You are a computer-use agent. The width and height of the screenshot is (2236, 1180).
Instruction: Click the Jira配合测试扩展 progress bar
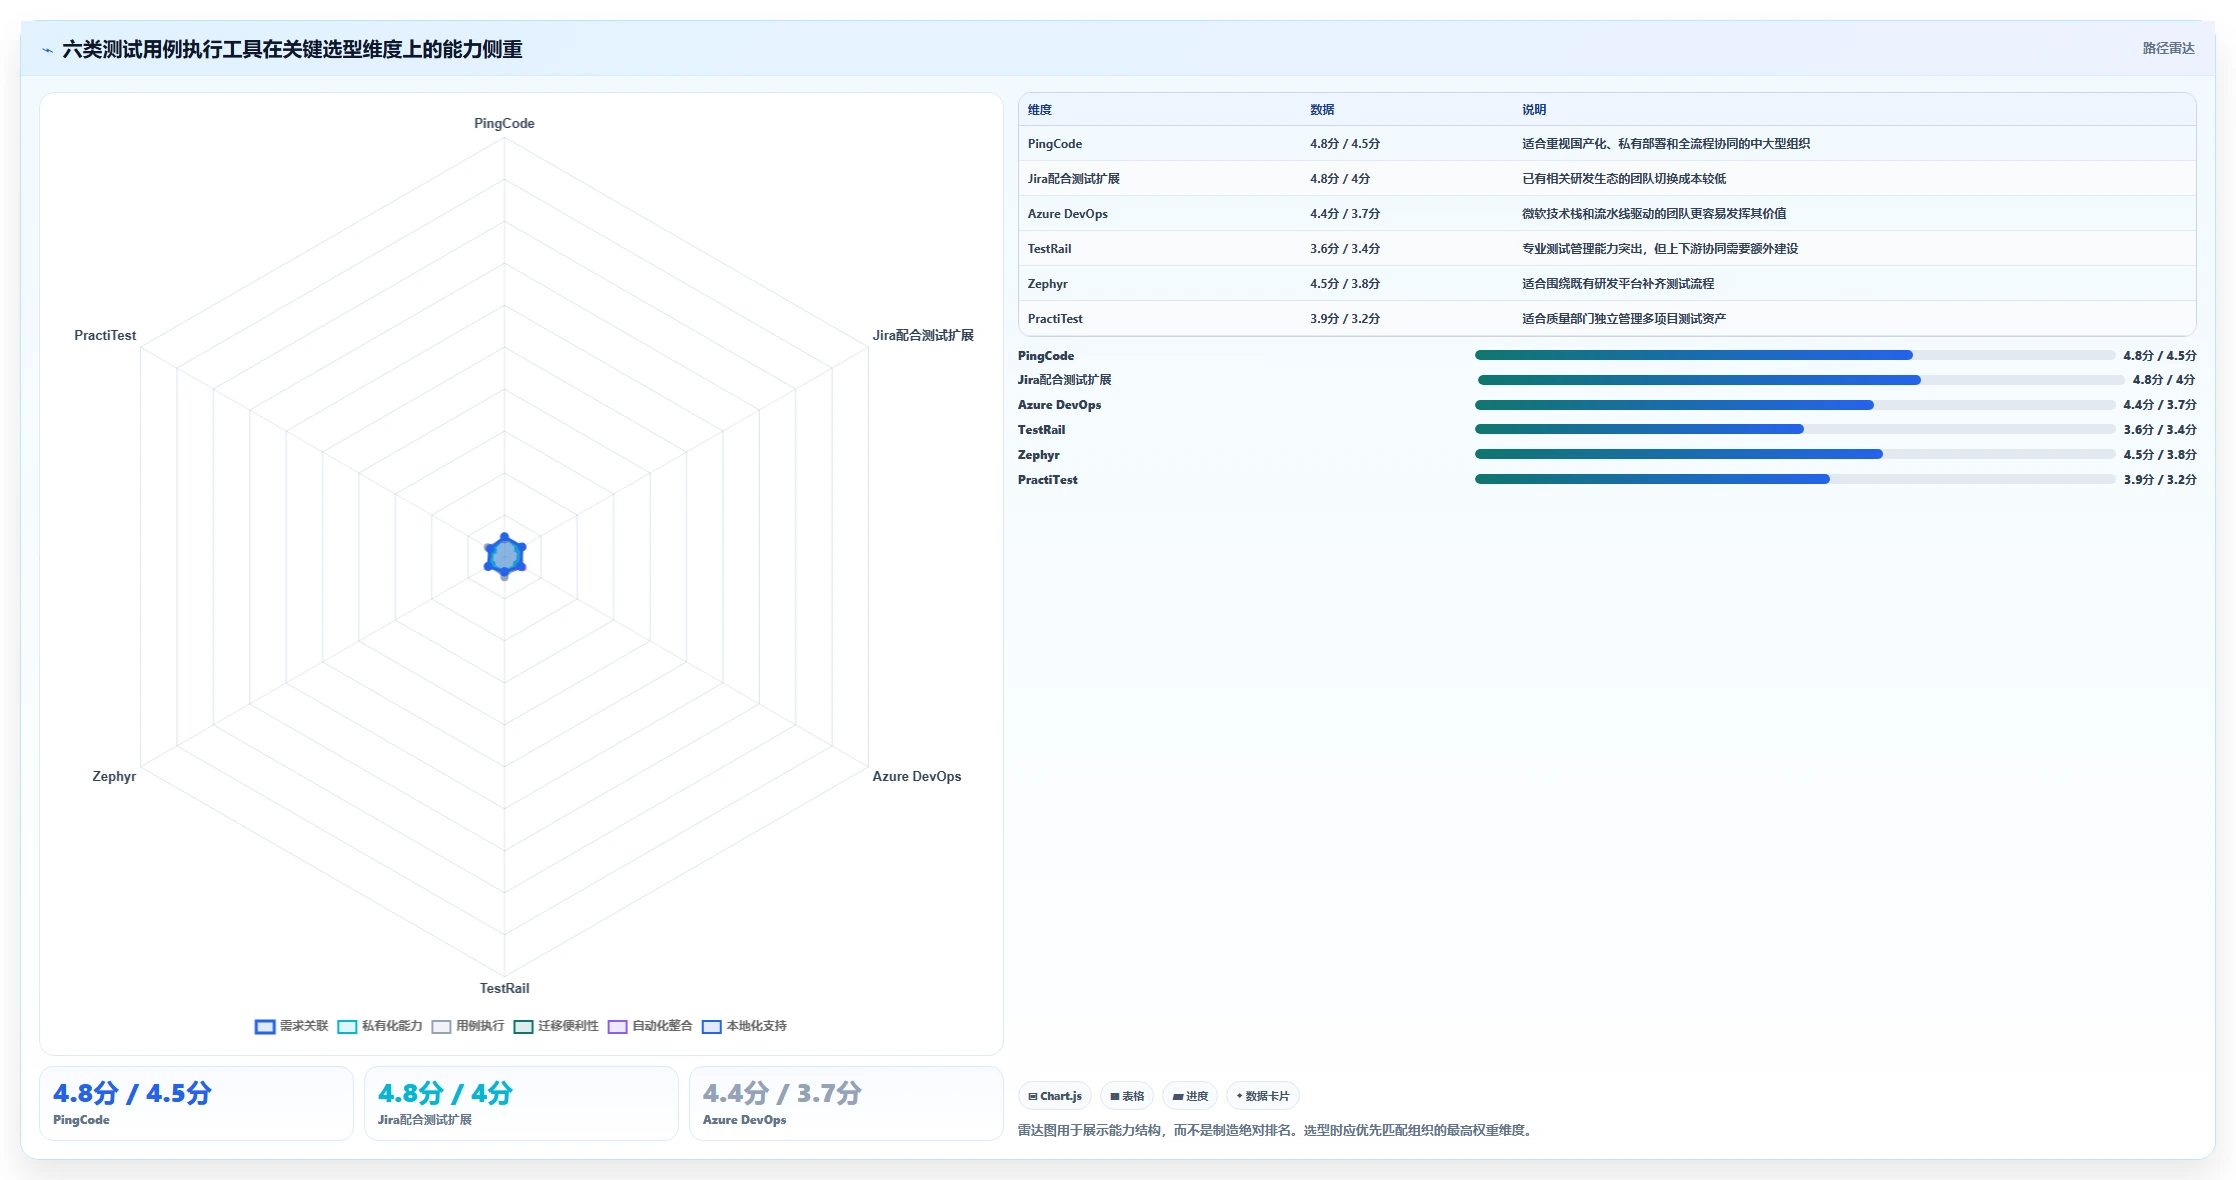pyautogui.click(x=1801, y=380)
